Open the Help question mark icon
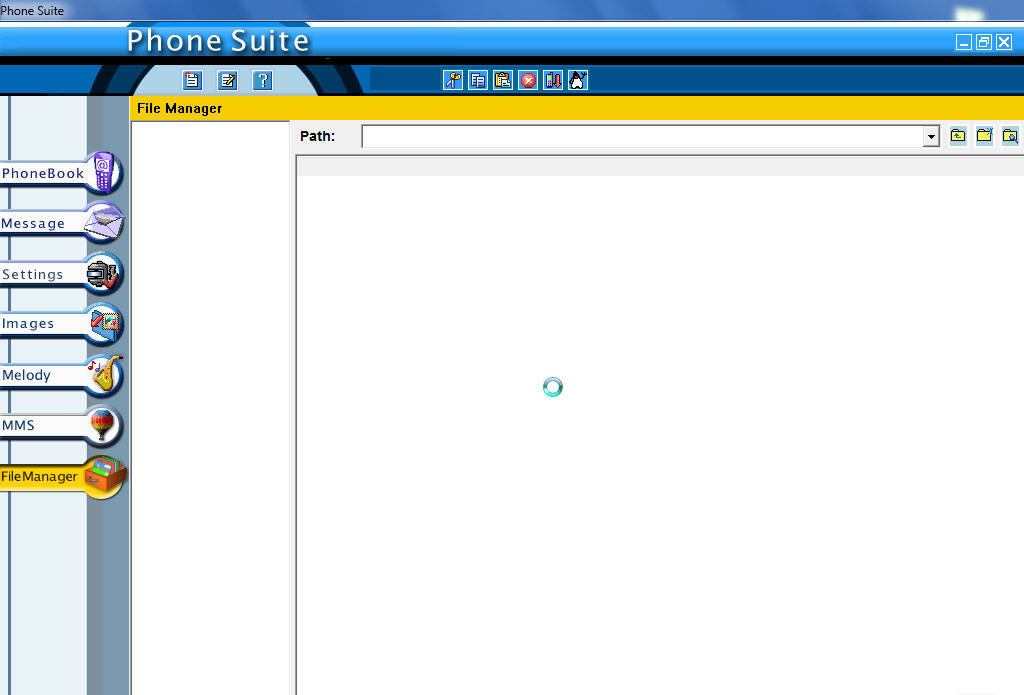1024x695 pixels. point(262,81)
